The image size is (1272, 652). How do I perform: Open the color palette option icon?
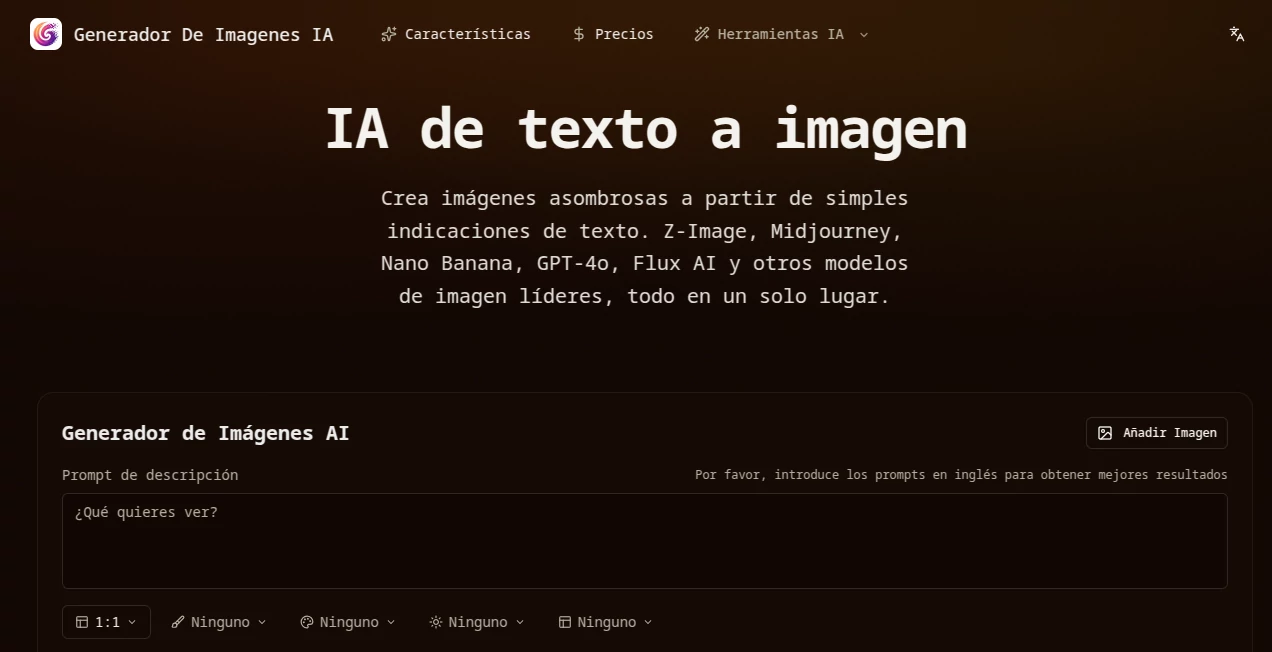pos(306,621)
